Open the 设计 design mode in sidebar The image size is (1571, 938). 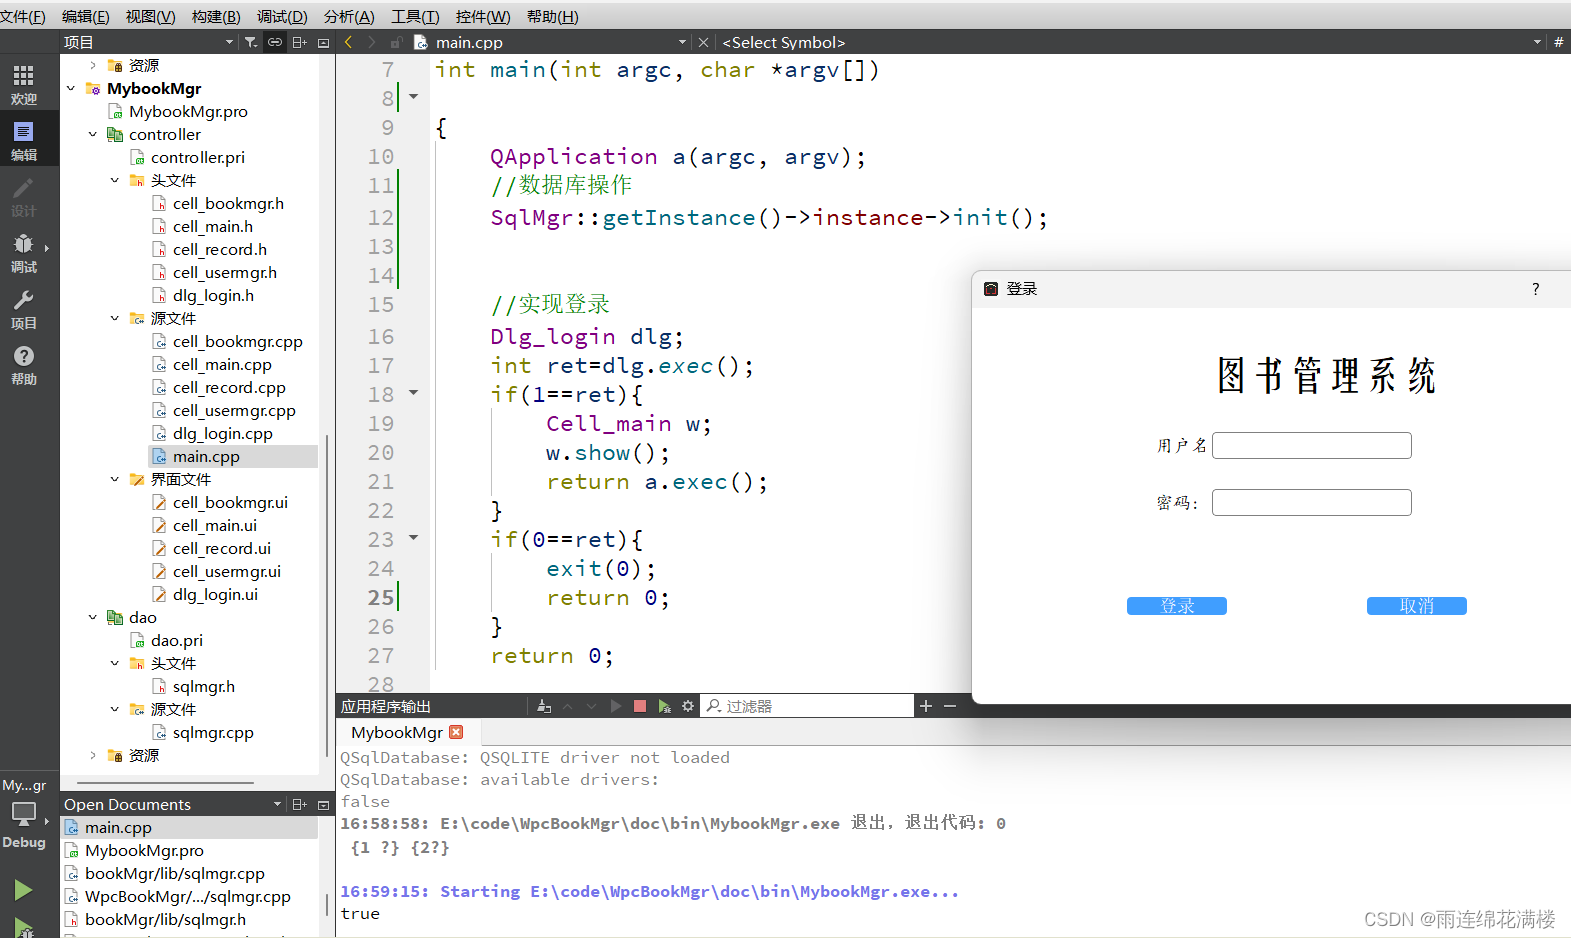(24, 197)
